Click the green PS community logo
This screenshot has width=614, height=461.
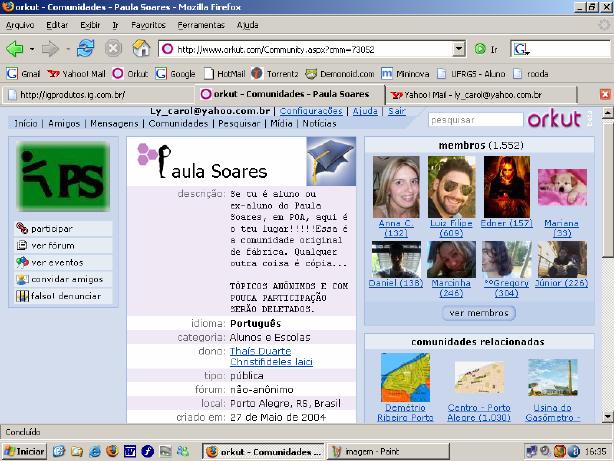click(60, 178)
